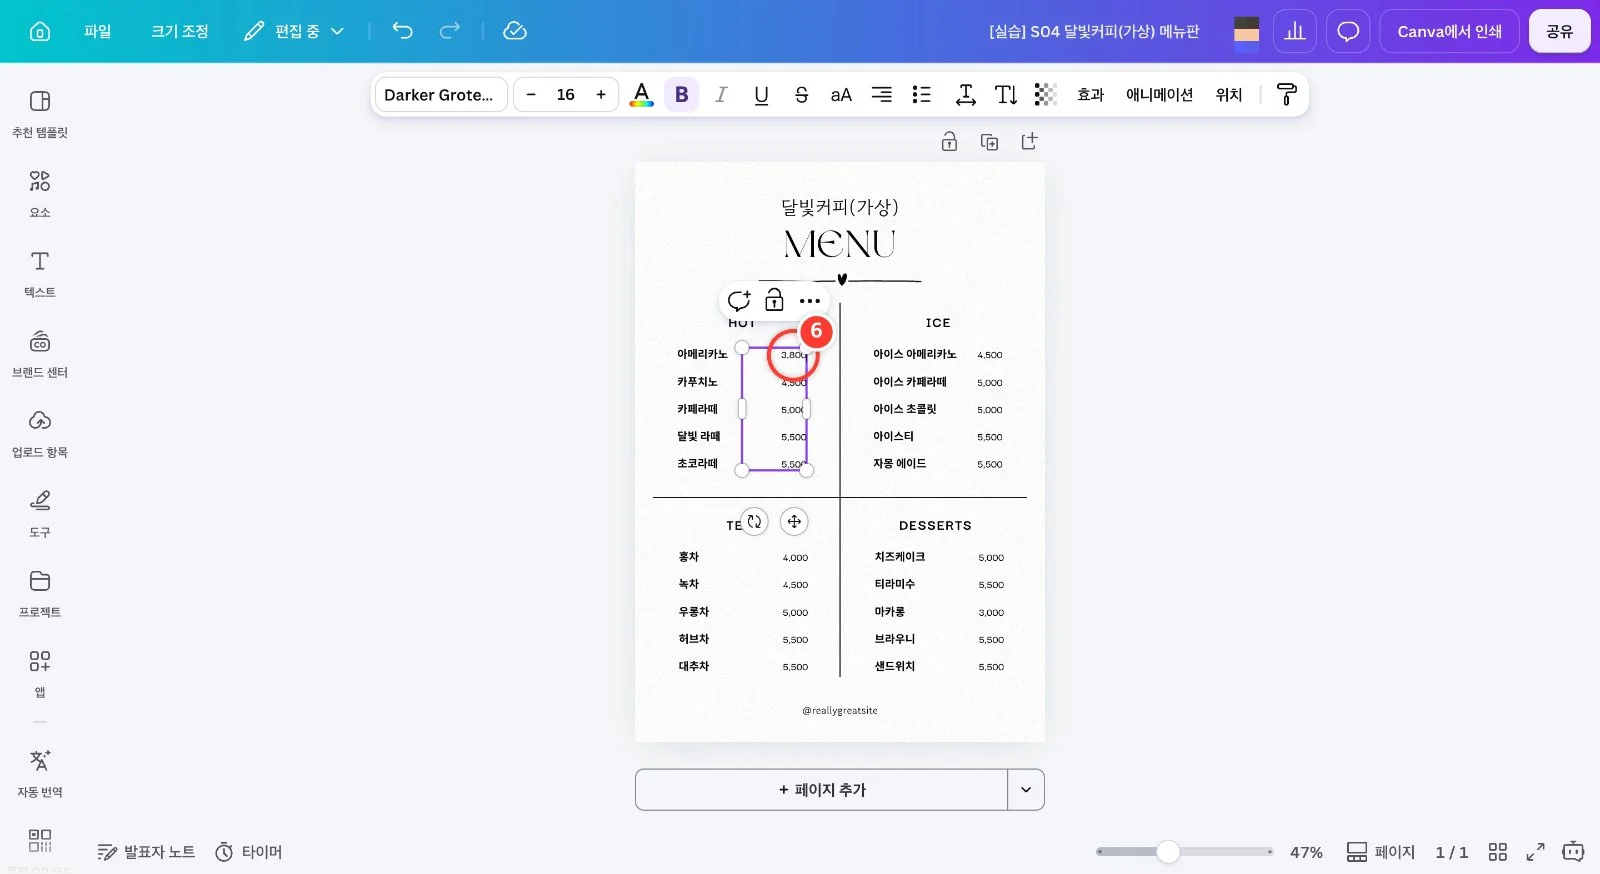Viewport: 1600px width, 874px height.
Task: Click the 공유 share button
Action: [1559, 31]
